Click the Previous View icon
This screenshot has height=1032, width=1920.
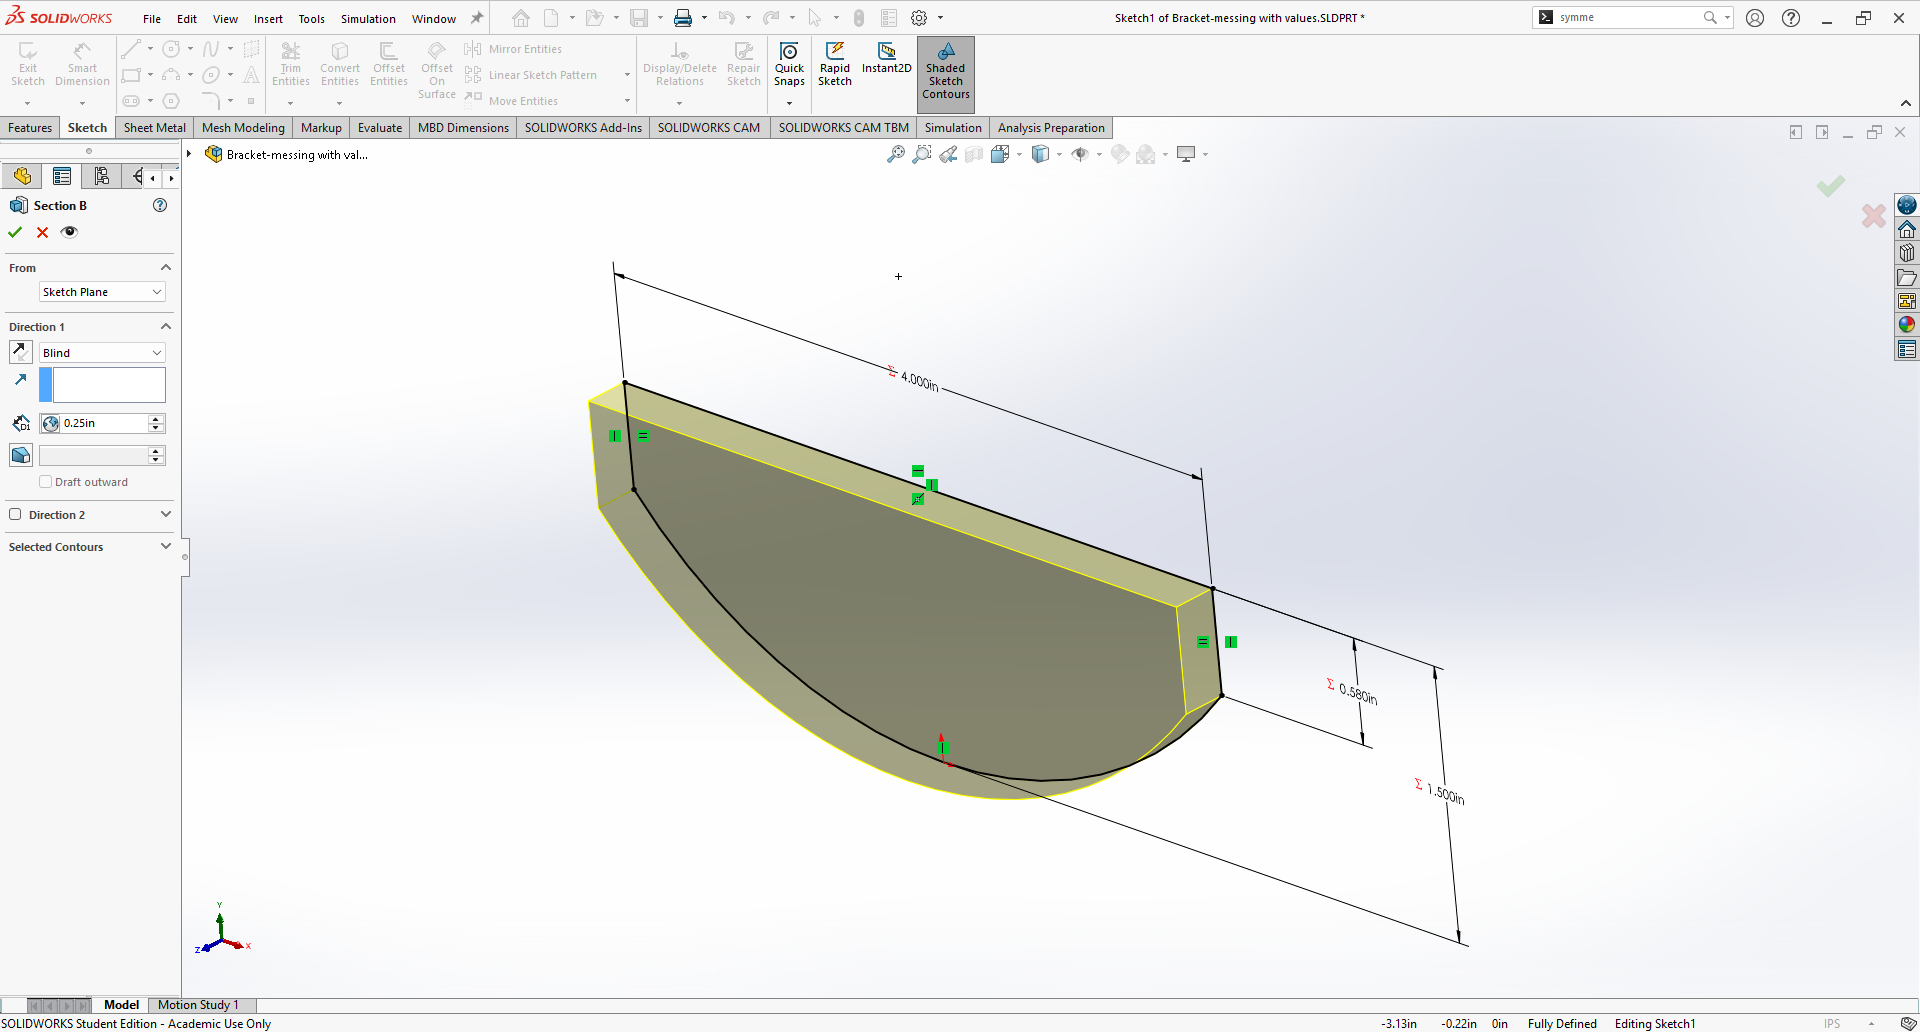point(948,154)
